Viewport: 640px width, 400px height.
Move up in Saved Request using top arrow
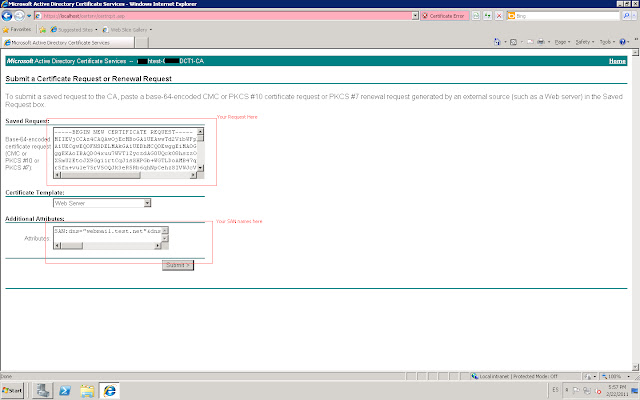click(200, 131)
